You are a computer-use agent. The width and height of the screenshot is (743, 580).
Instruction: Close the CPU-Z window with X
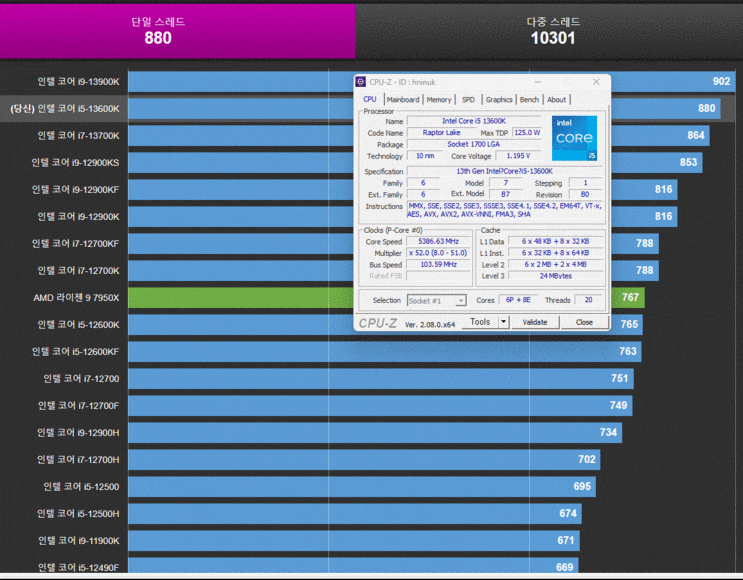tap(597, 82)
